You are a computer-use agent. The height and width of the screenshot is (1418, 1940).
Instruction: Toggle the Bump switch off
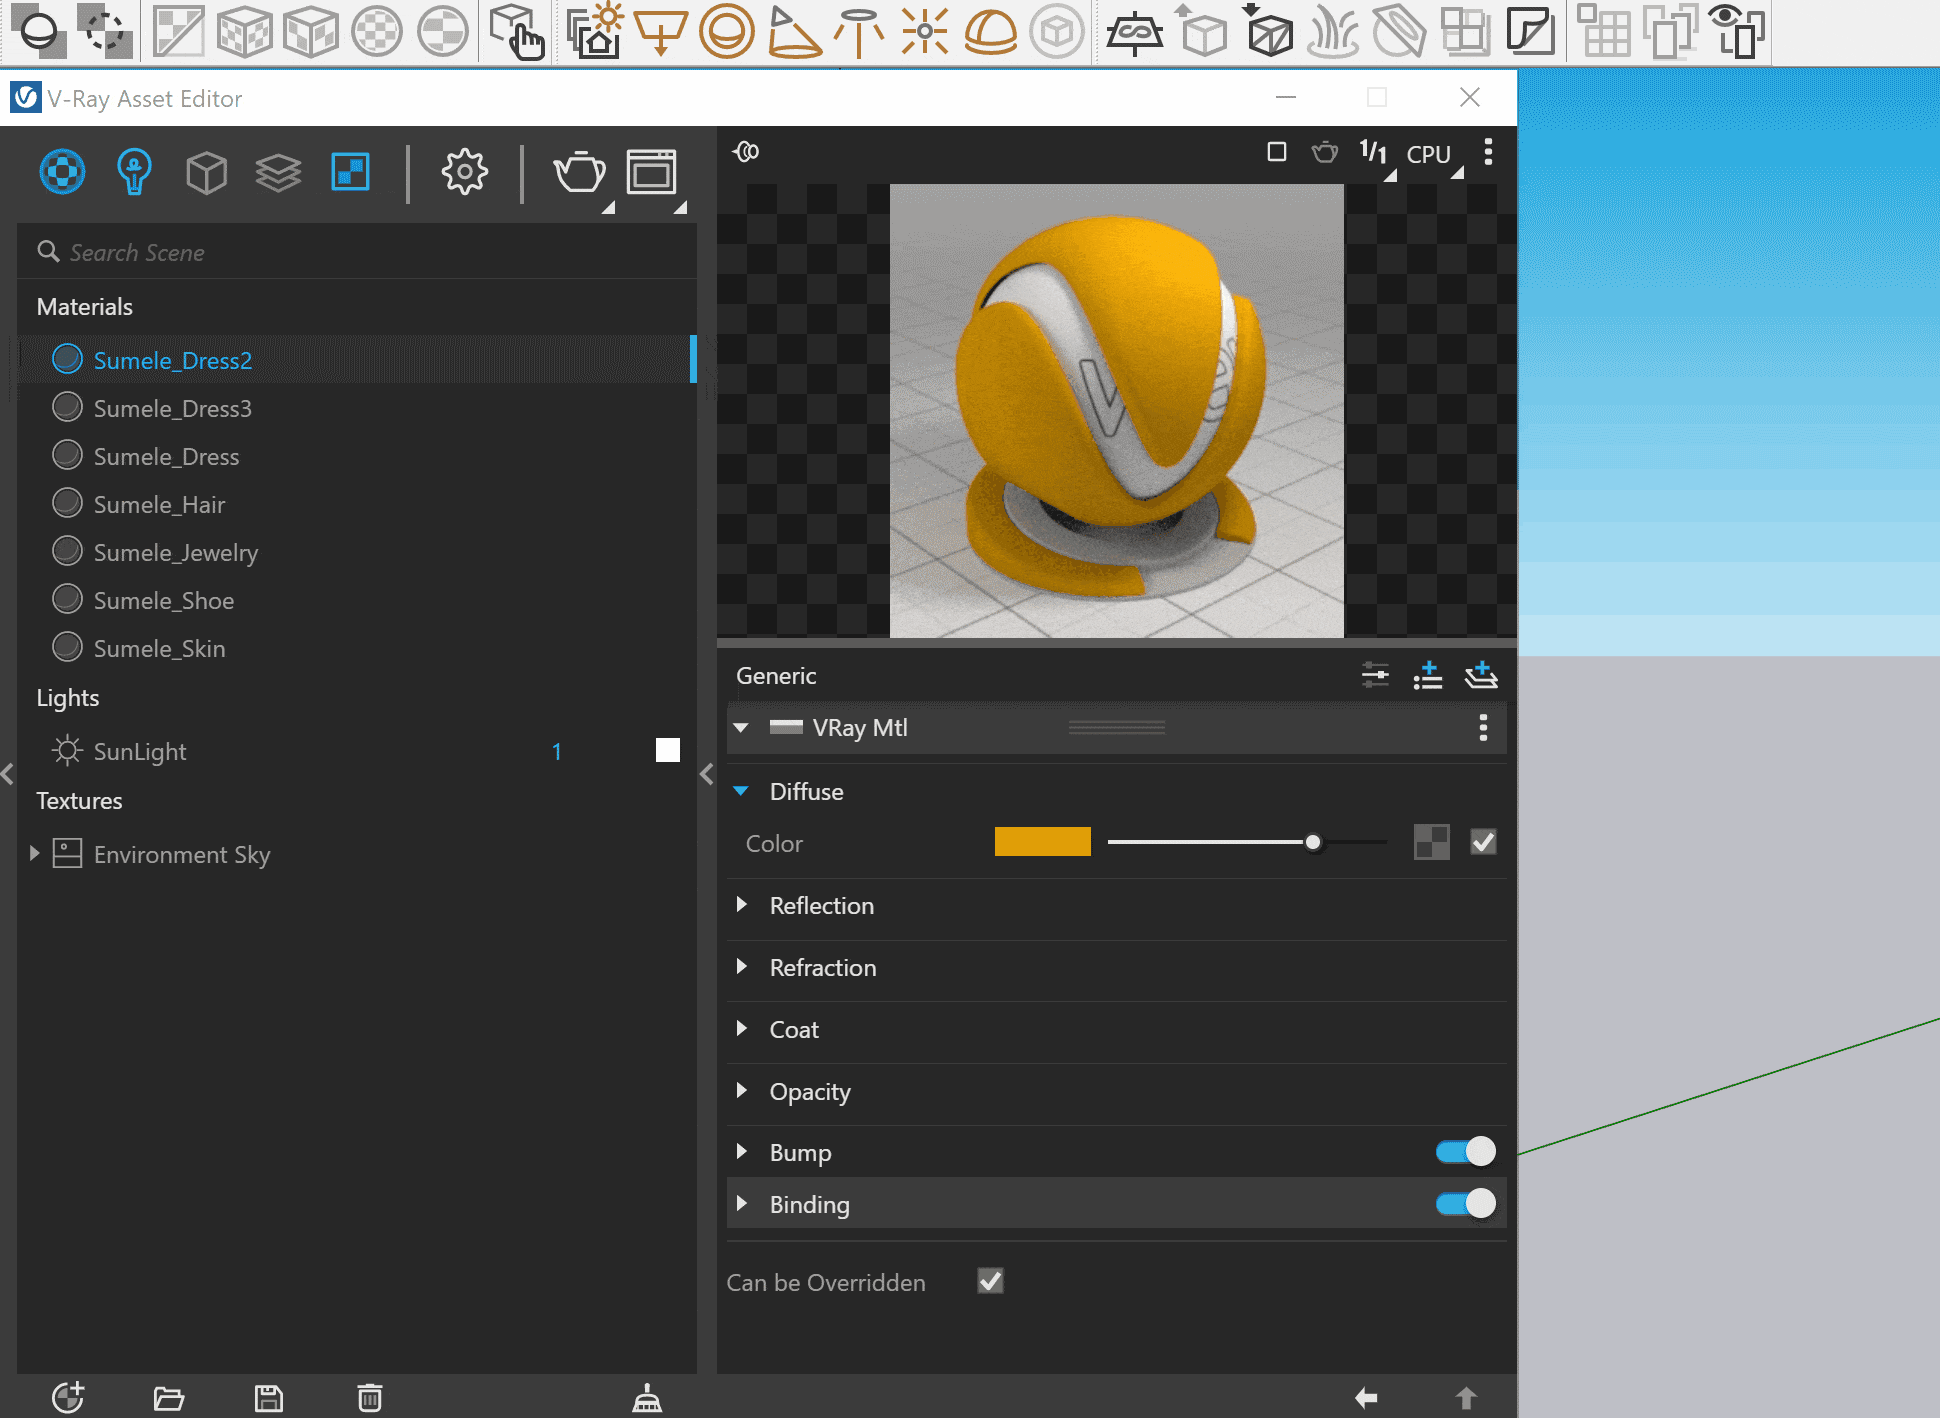click(1466, 1152)
